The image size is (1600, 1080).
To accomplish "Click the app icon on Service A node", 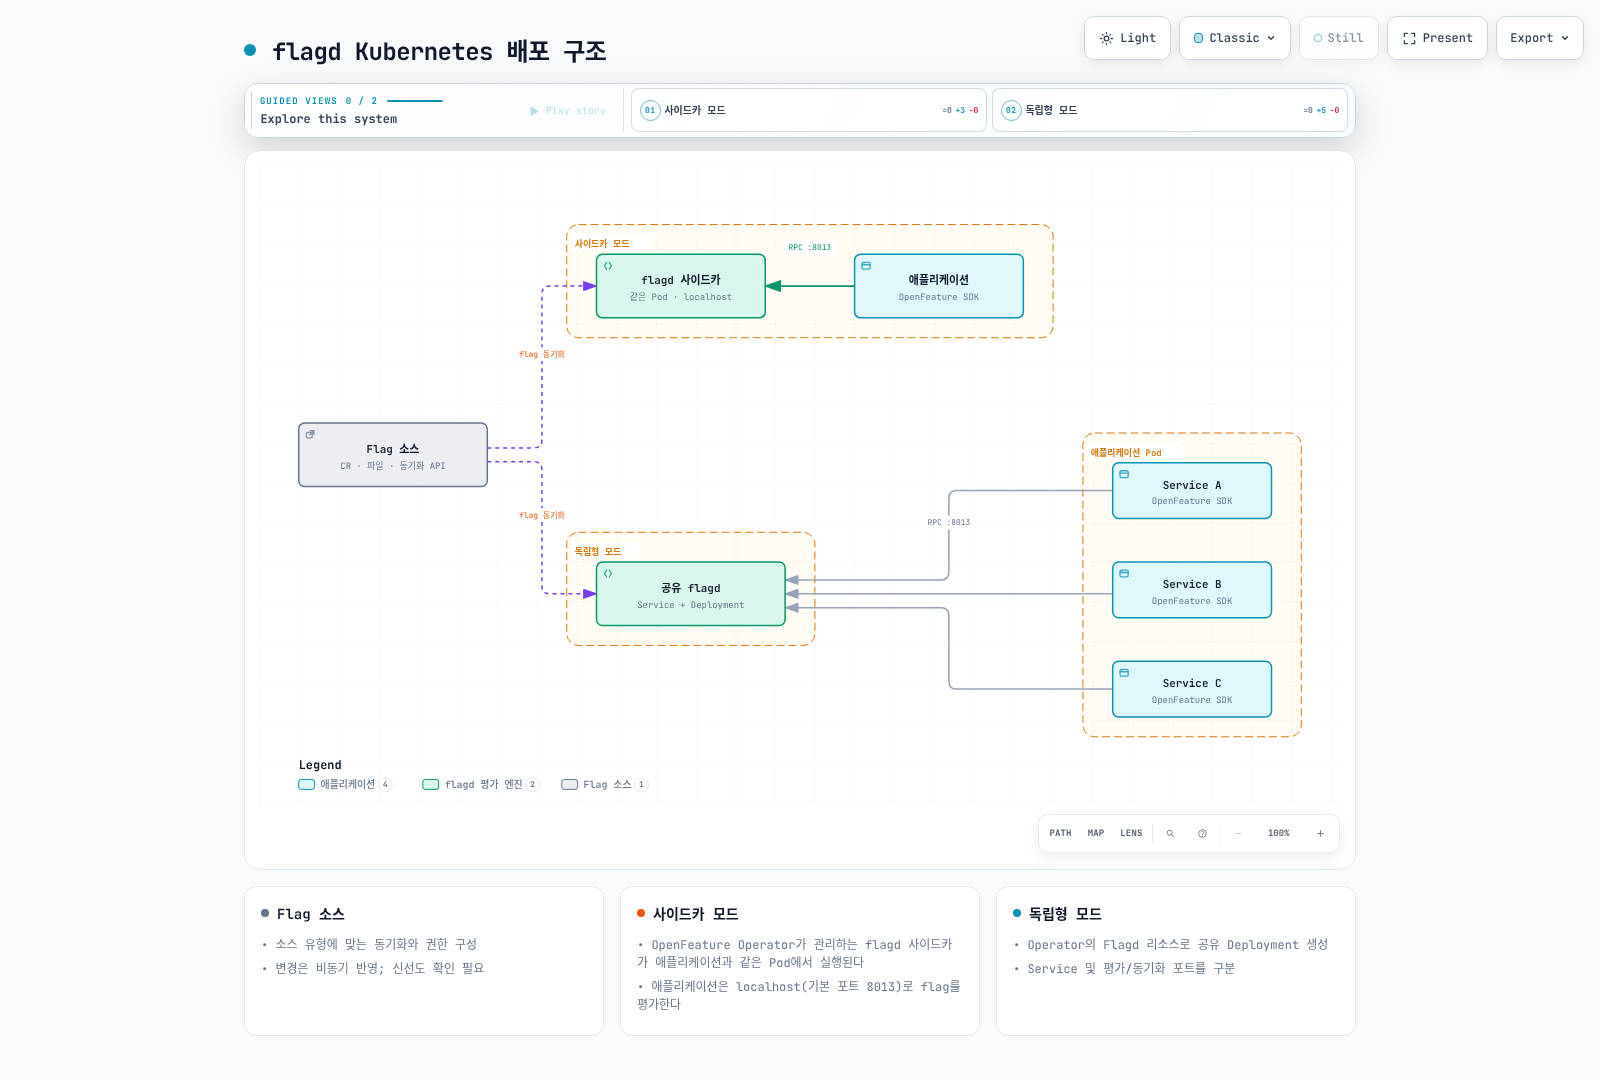I will [x=1124, y=474].
